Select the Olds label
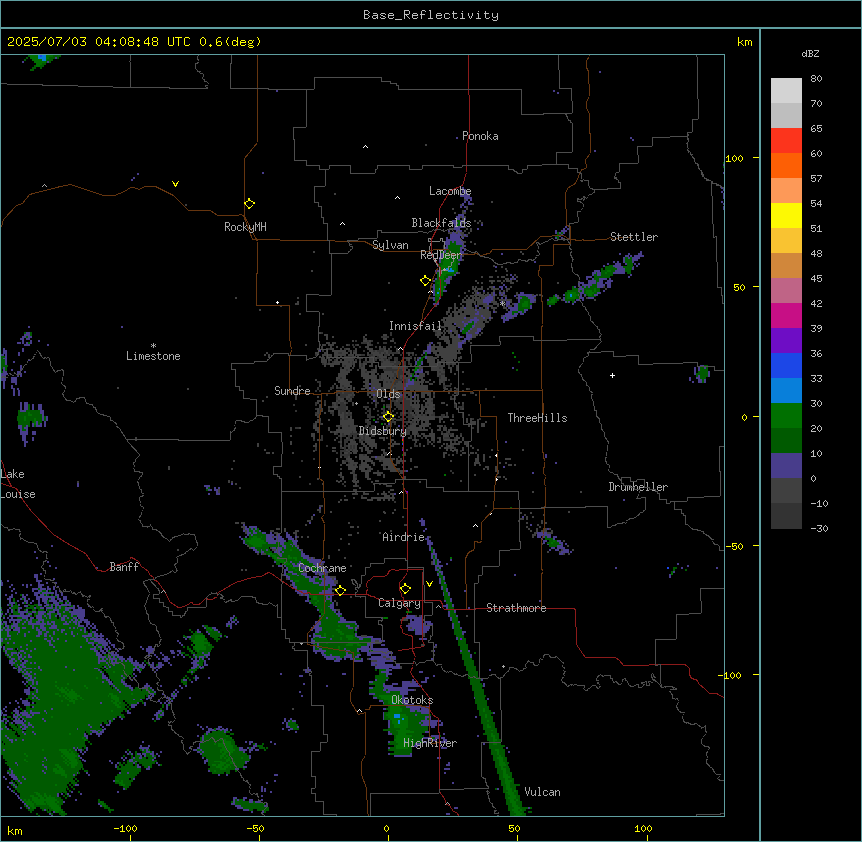862x842 pixels. click(x=388, y=394)
